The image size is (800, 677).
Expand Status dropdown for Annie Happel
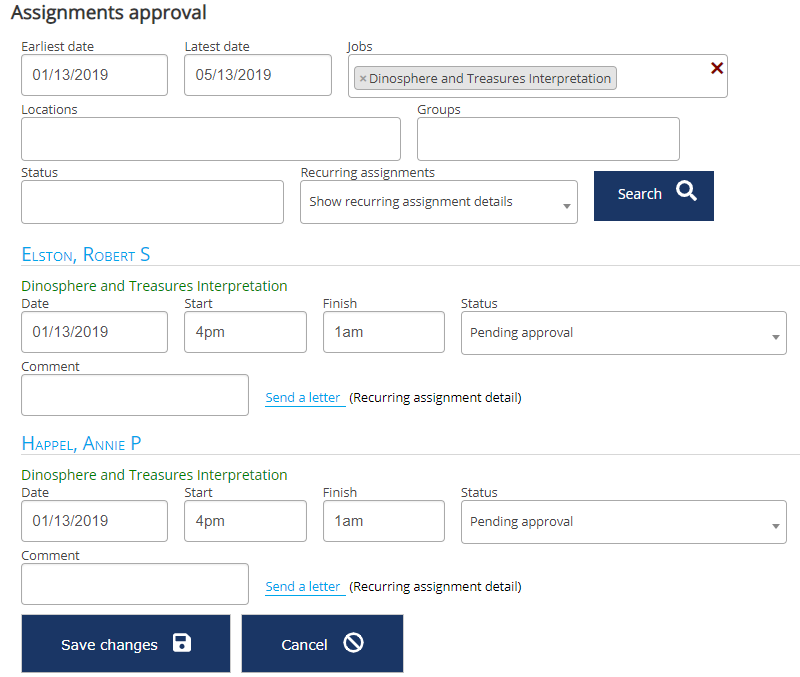(623, 522)
